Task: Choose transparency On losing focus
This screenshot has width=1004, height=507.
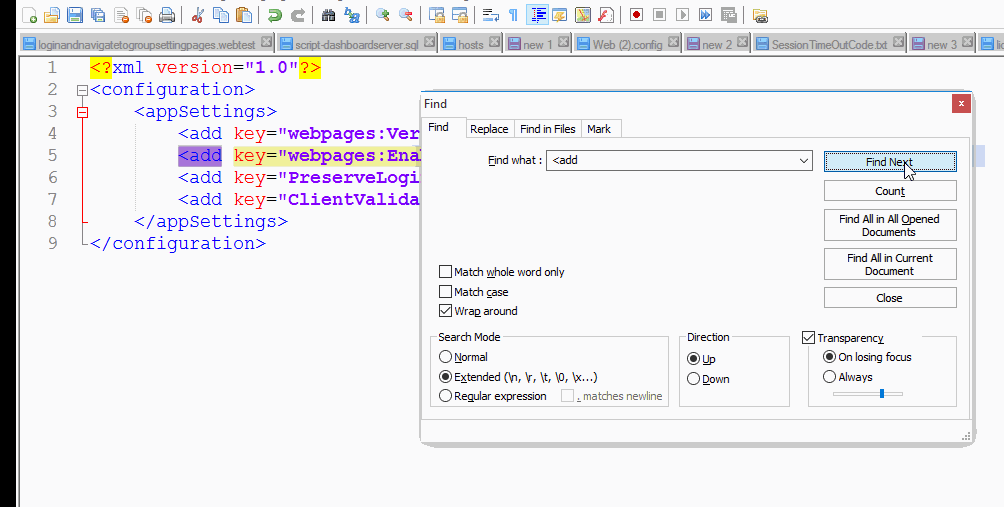Action: (x=829, y=357)
